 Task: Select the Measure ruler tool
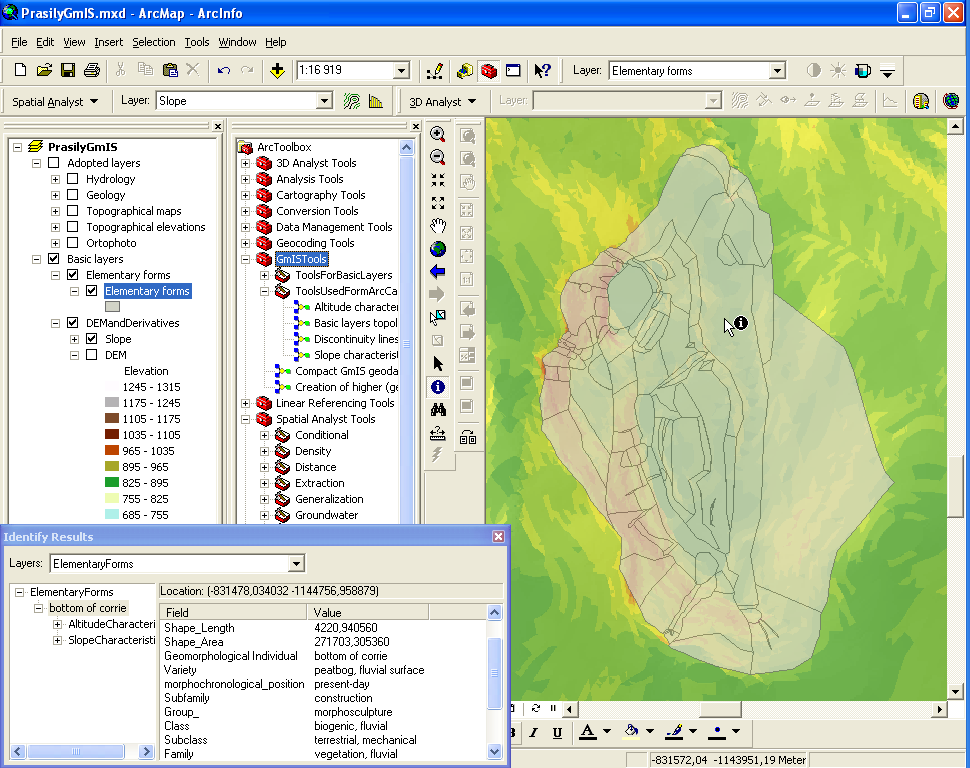437,433
